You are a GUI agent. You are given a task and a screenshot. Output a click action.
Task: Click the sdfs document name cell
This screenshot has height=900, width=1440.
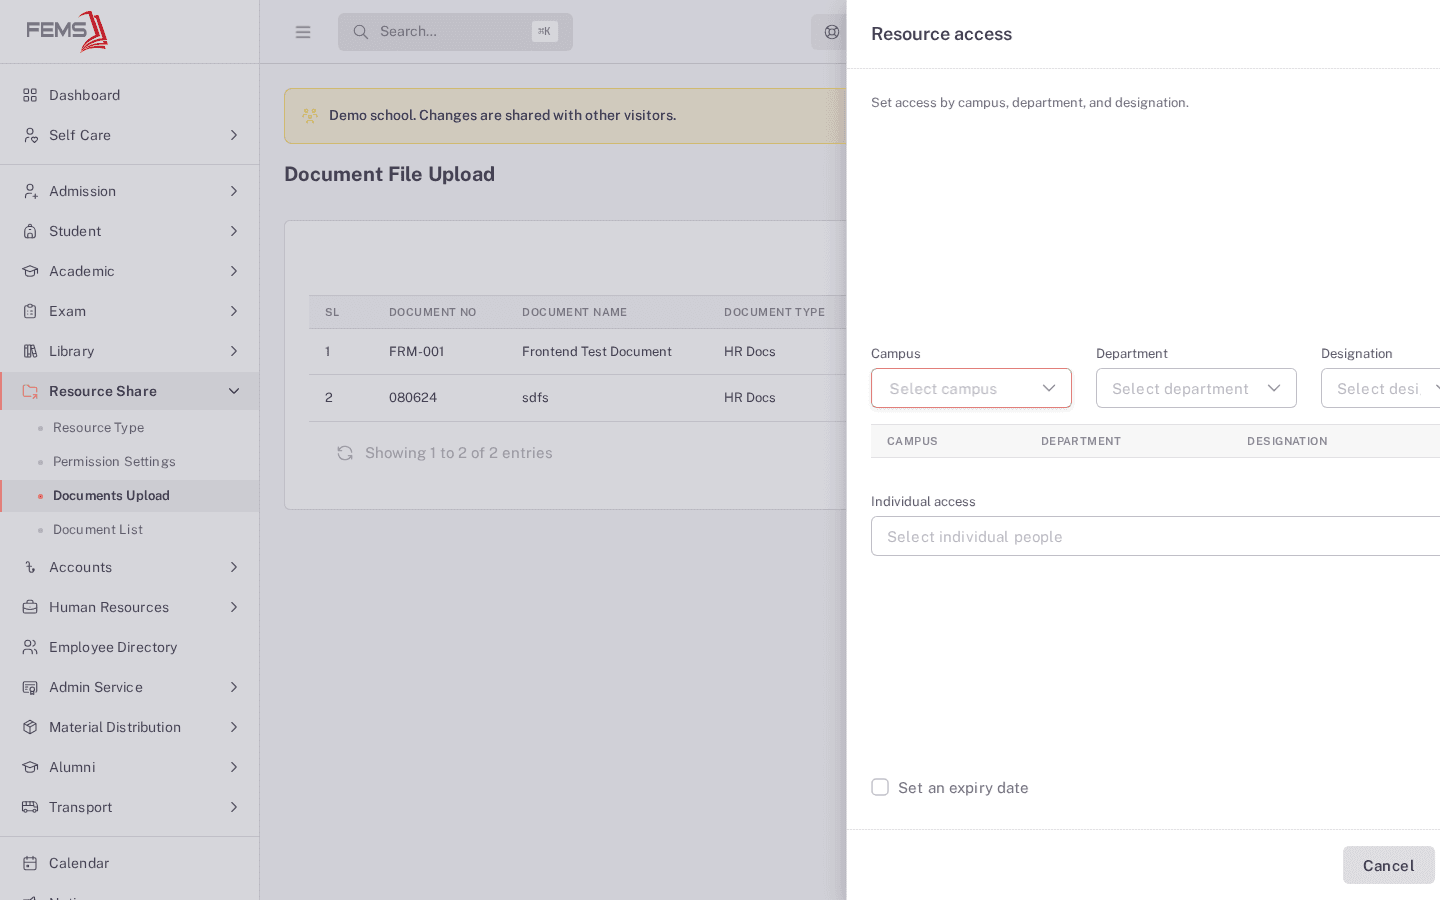pos(535,398)
